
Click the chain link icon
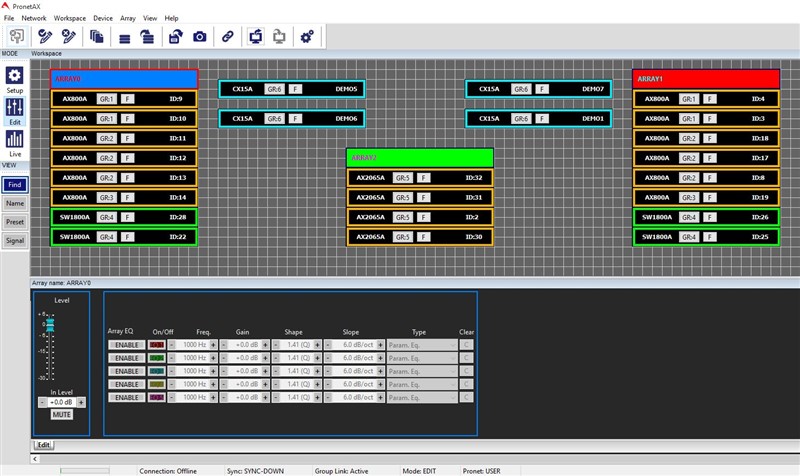[x=228, y=36]
